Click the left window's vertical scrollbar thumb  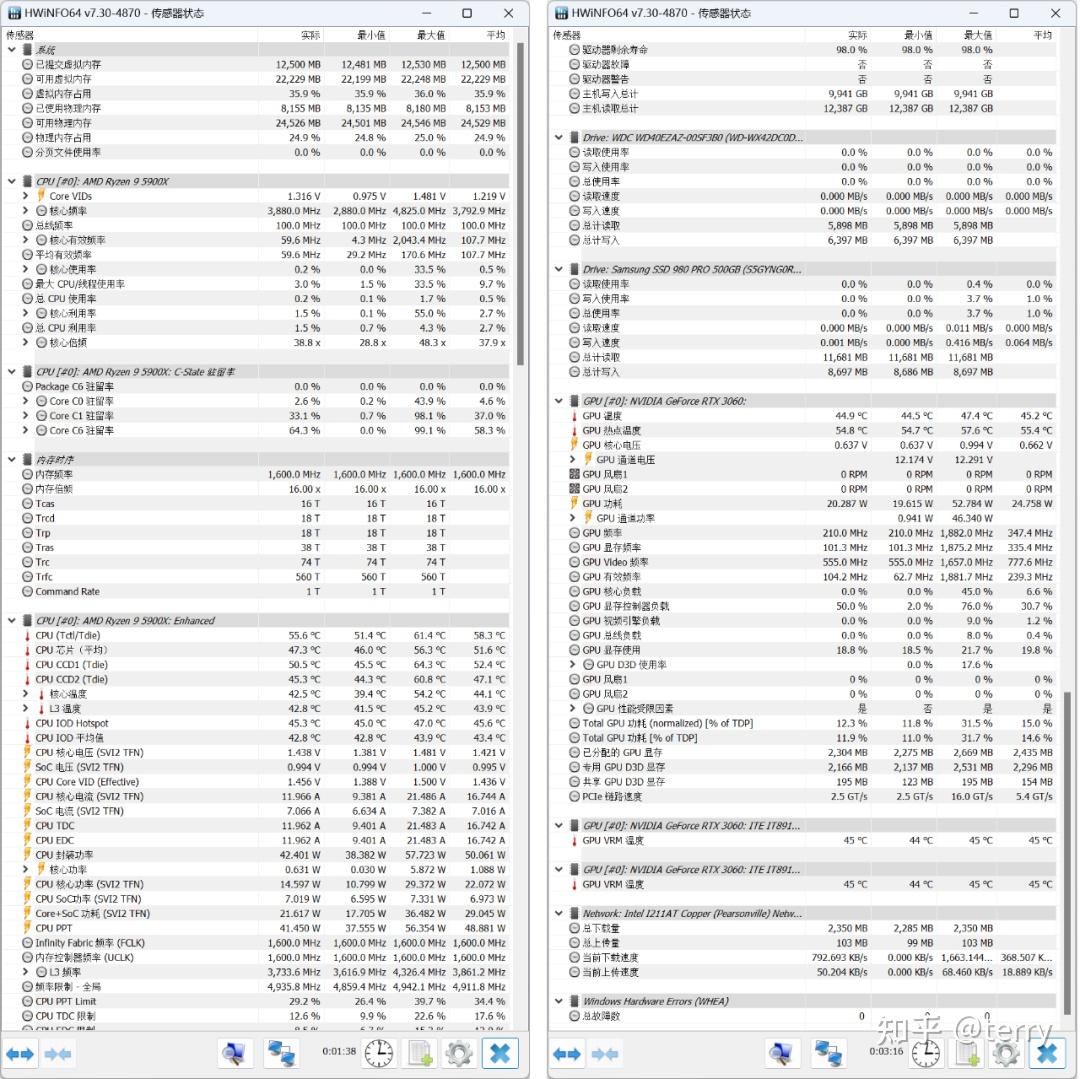[520, 204]
